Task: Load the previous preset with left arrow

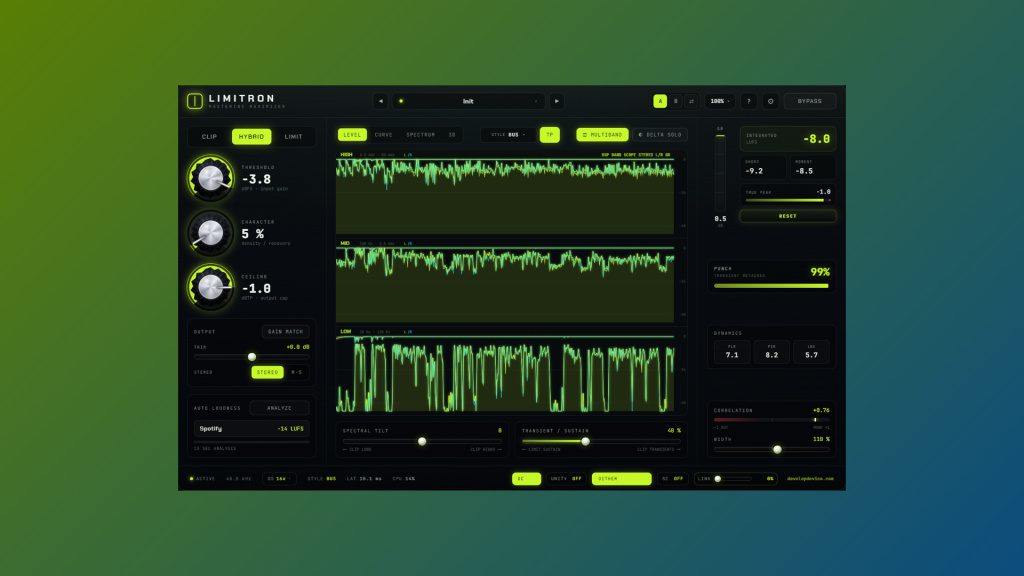Action: pos(381,101)
